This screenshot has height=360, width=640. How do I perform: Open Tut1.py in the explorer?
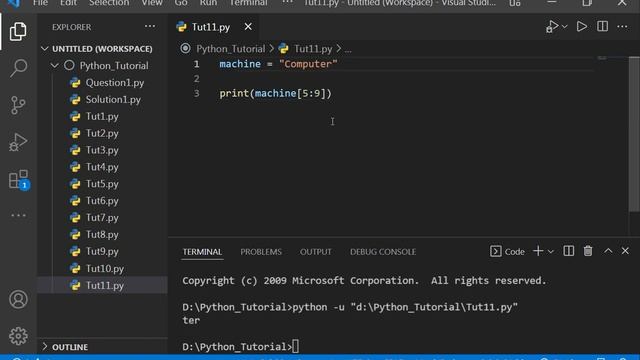click(102, 116)
